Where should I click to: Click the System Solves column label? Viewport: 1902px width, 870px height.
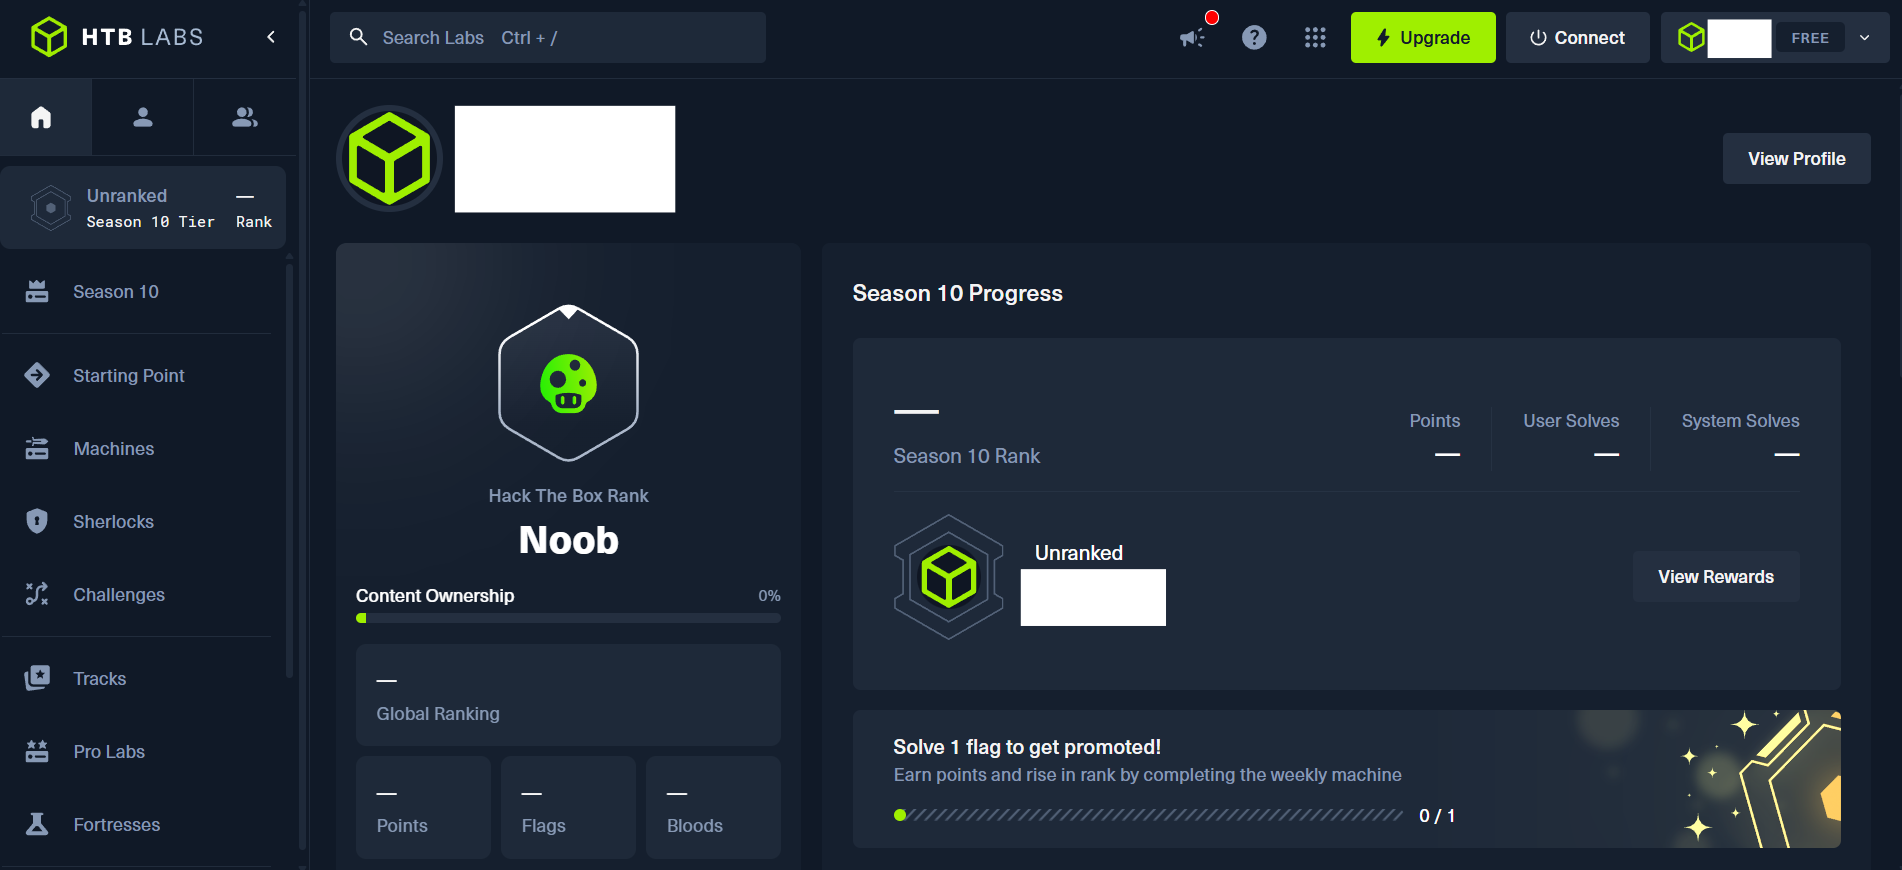pos(1740,421)
